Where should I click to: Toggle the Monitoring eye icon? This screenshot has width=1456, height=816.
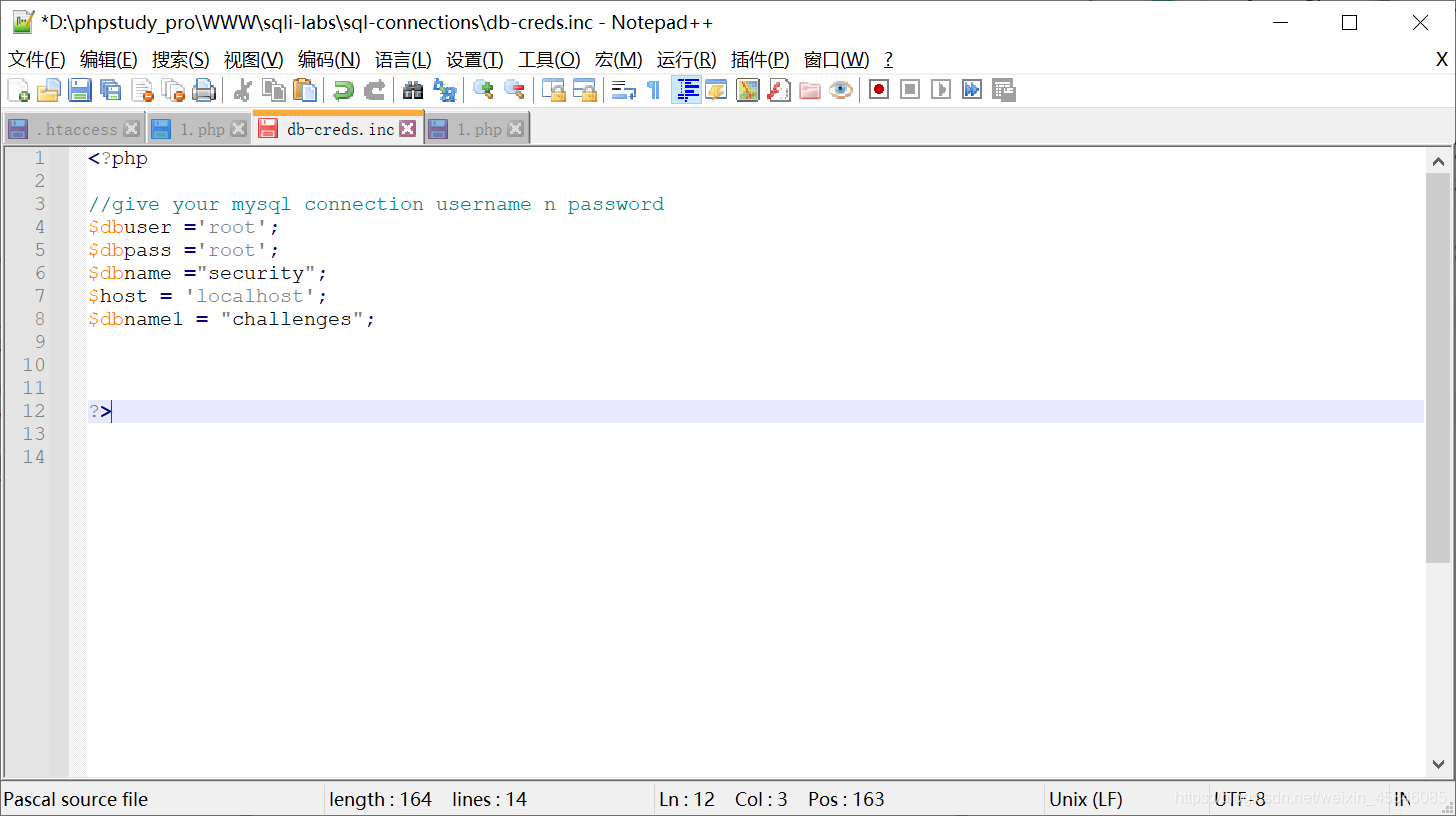[841, 90]
